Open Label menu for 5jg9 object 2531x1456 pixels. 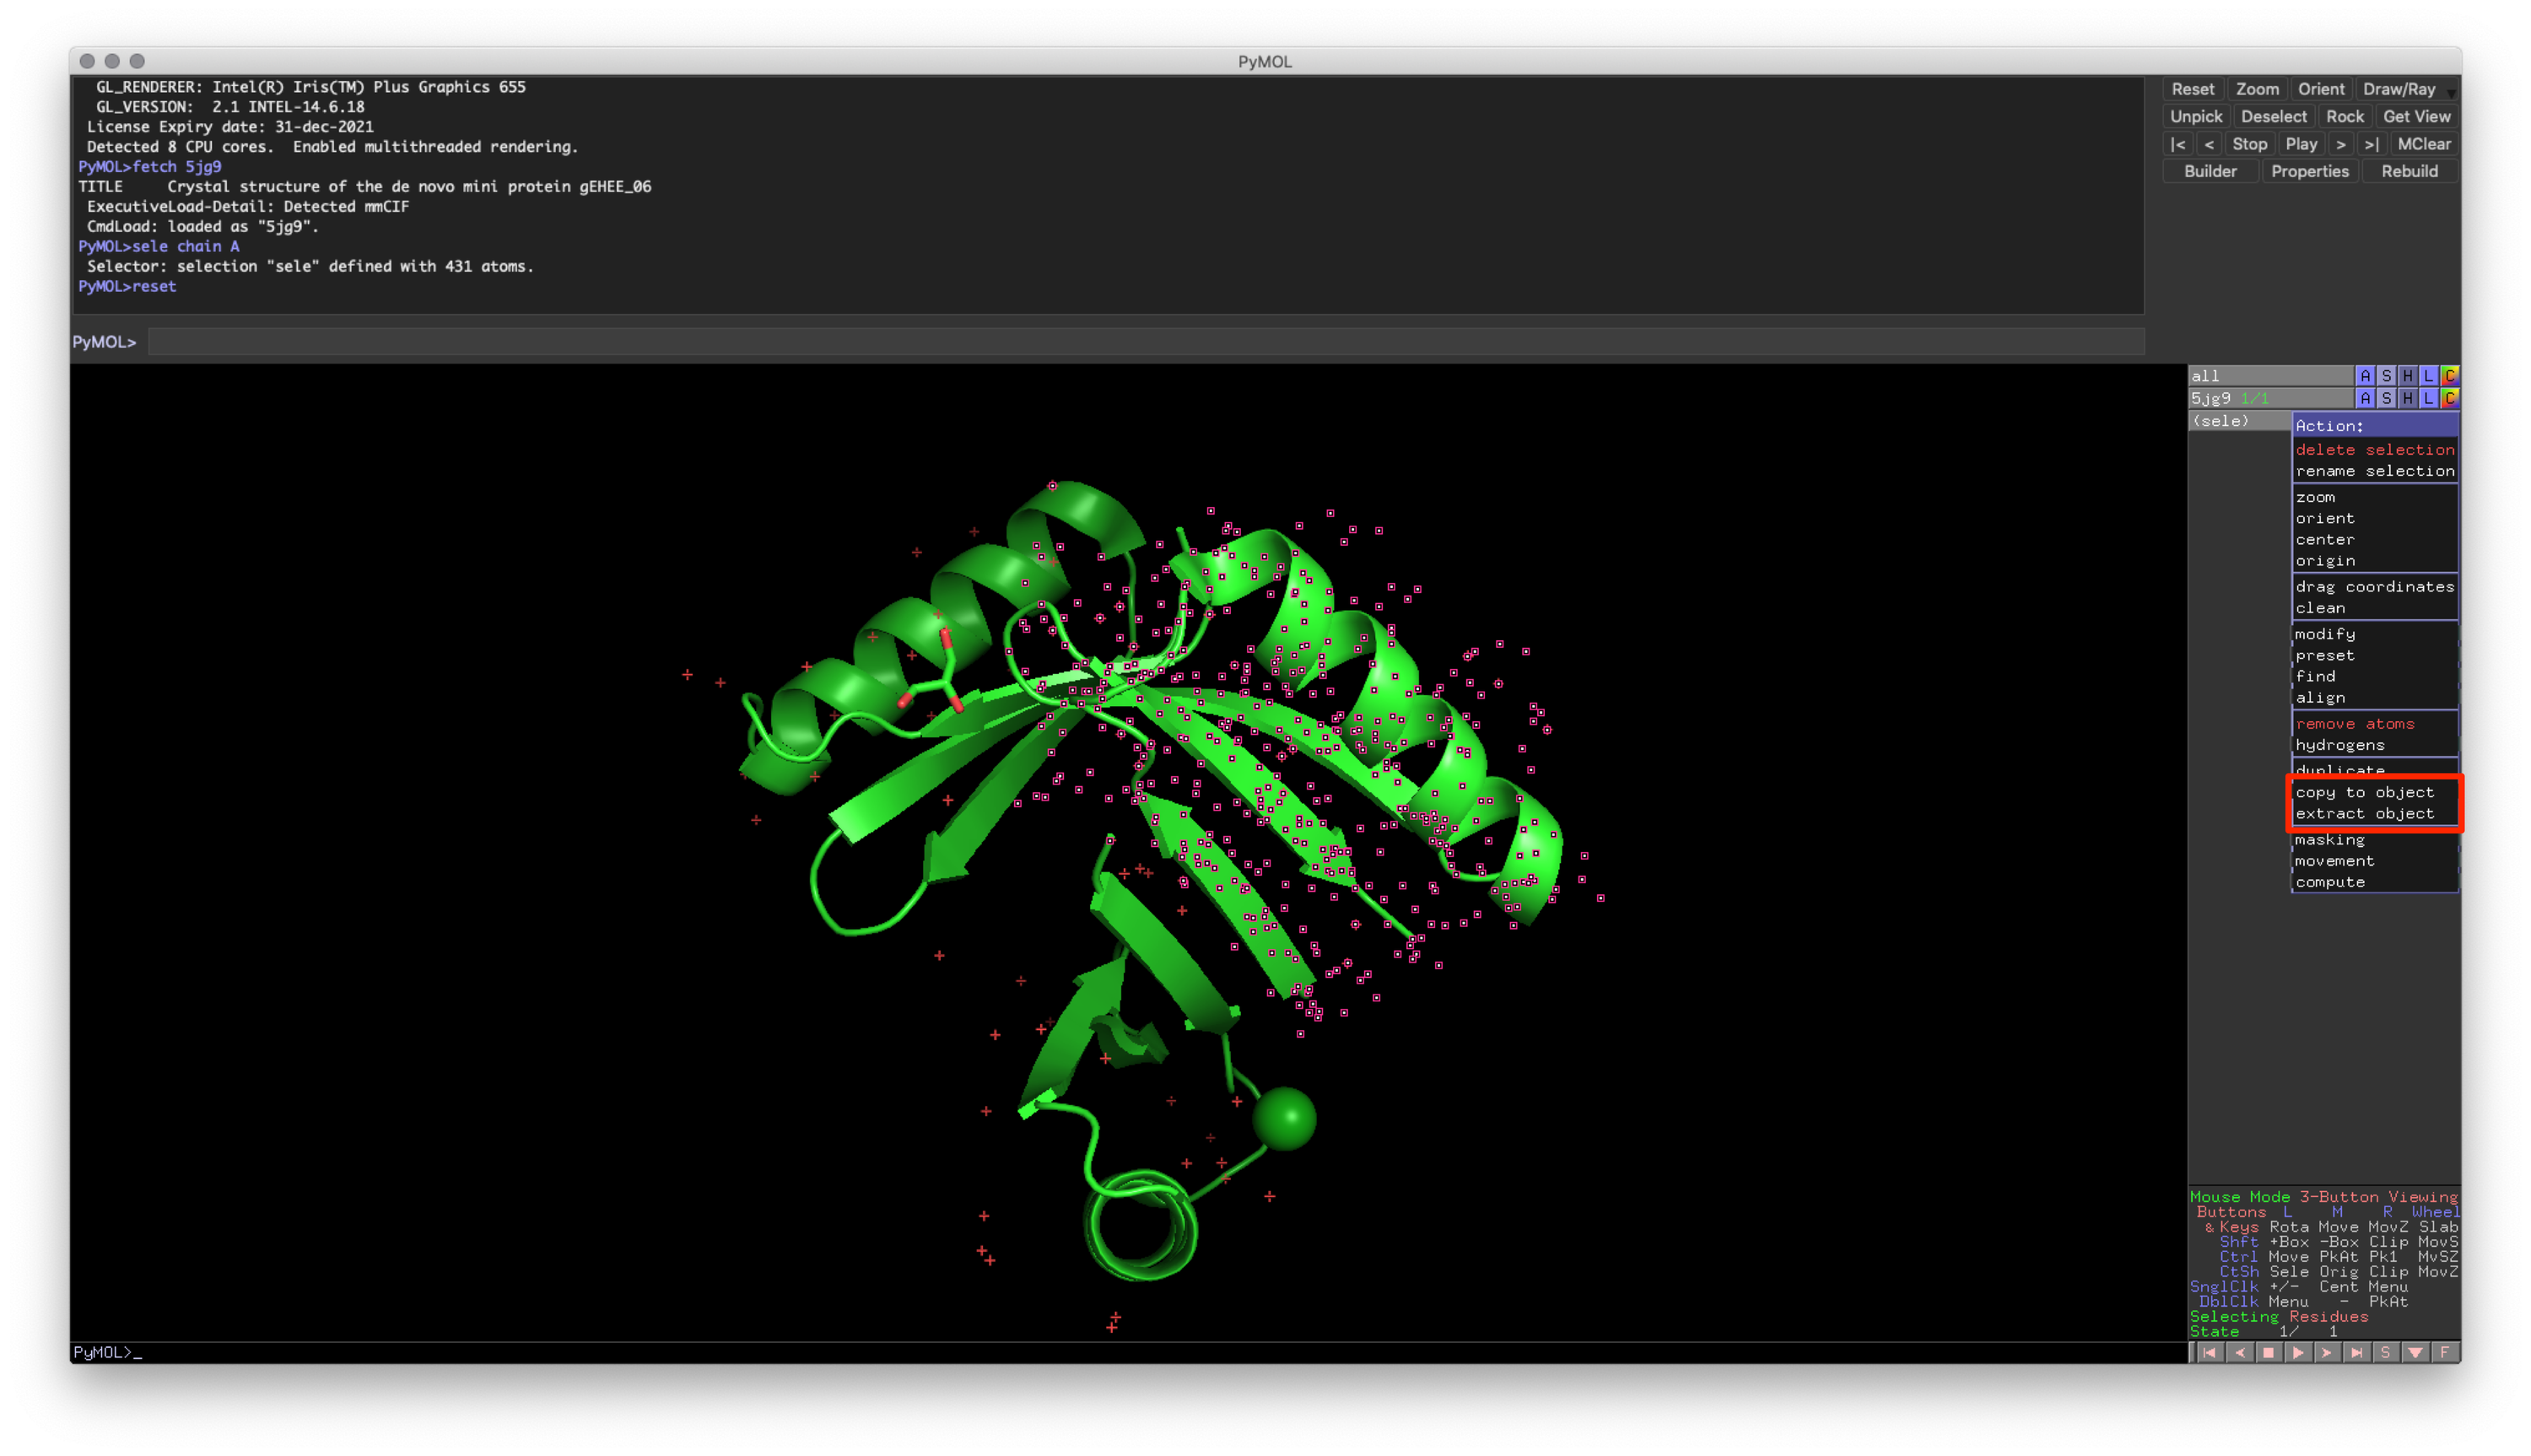(x=2428, y=398)
